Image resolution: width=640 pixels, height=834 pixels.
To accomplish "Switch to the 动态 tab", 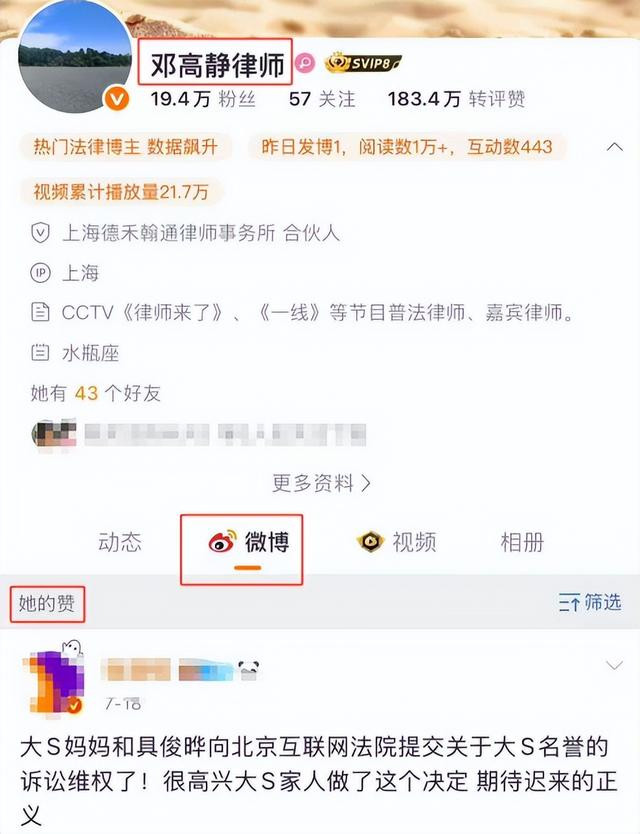I will (x=120, y=542).
